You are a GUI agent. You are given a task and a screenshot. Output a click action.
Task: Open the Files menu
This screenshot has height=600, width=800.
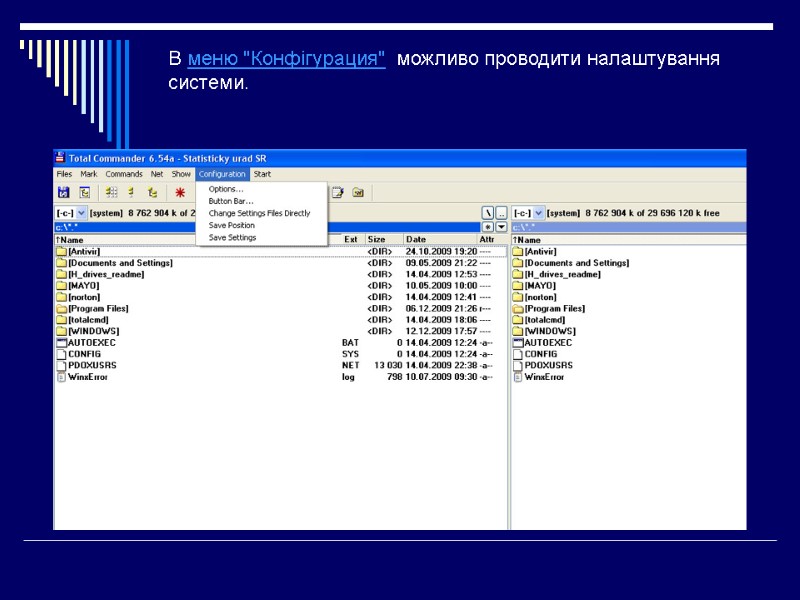[64, 174]
